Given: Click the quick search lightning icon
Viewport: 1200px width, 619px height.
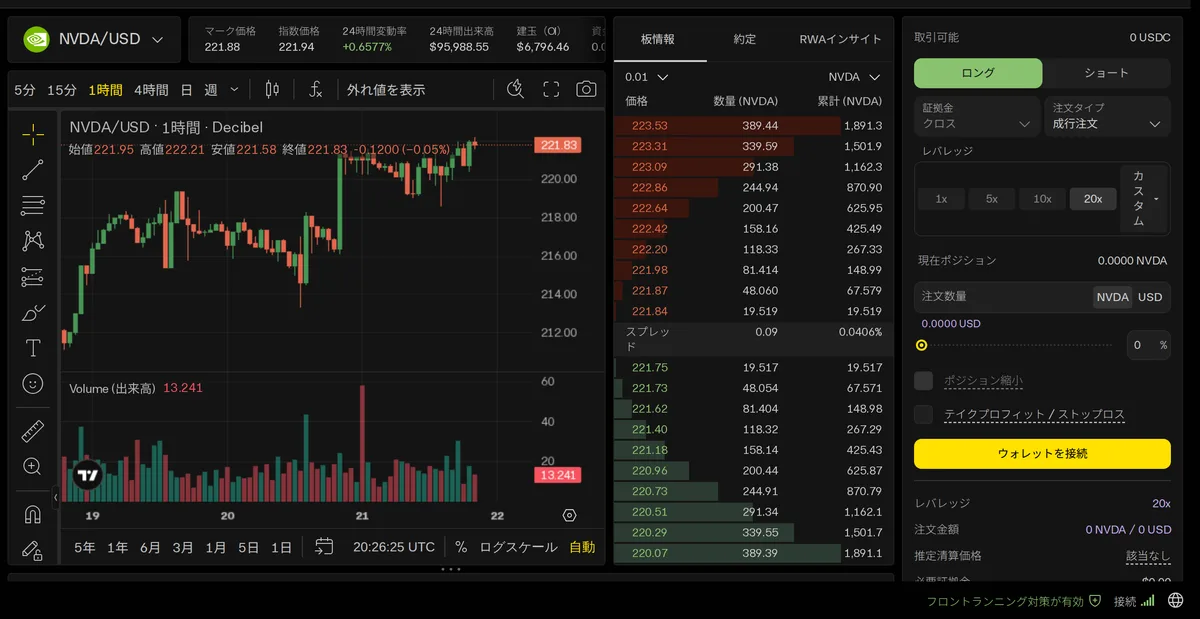Looking at the screenshot, I should 516,89.
